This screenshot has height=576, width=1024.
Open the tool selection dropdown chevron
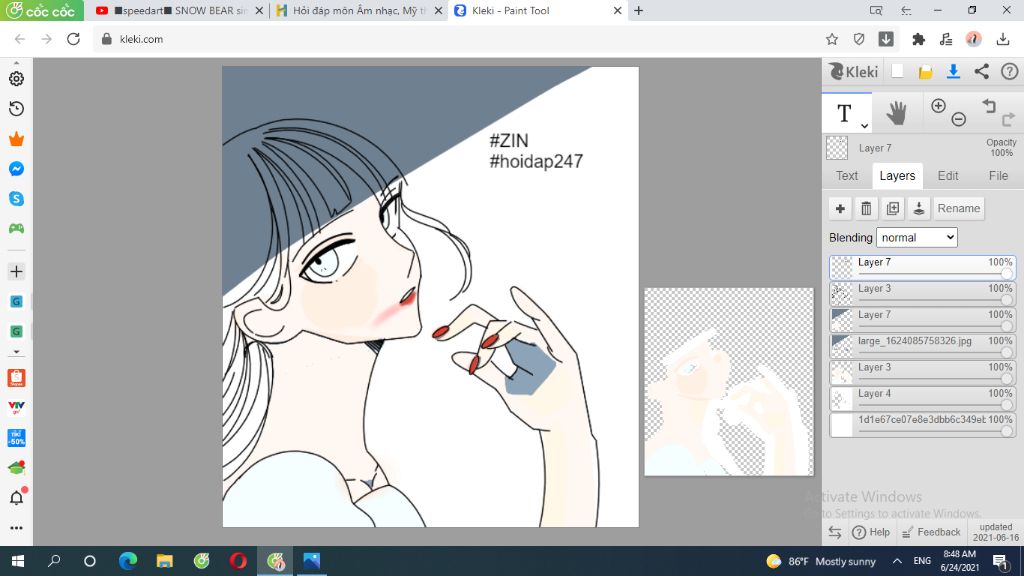864,125
